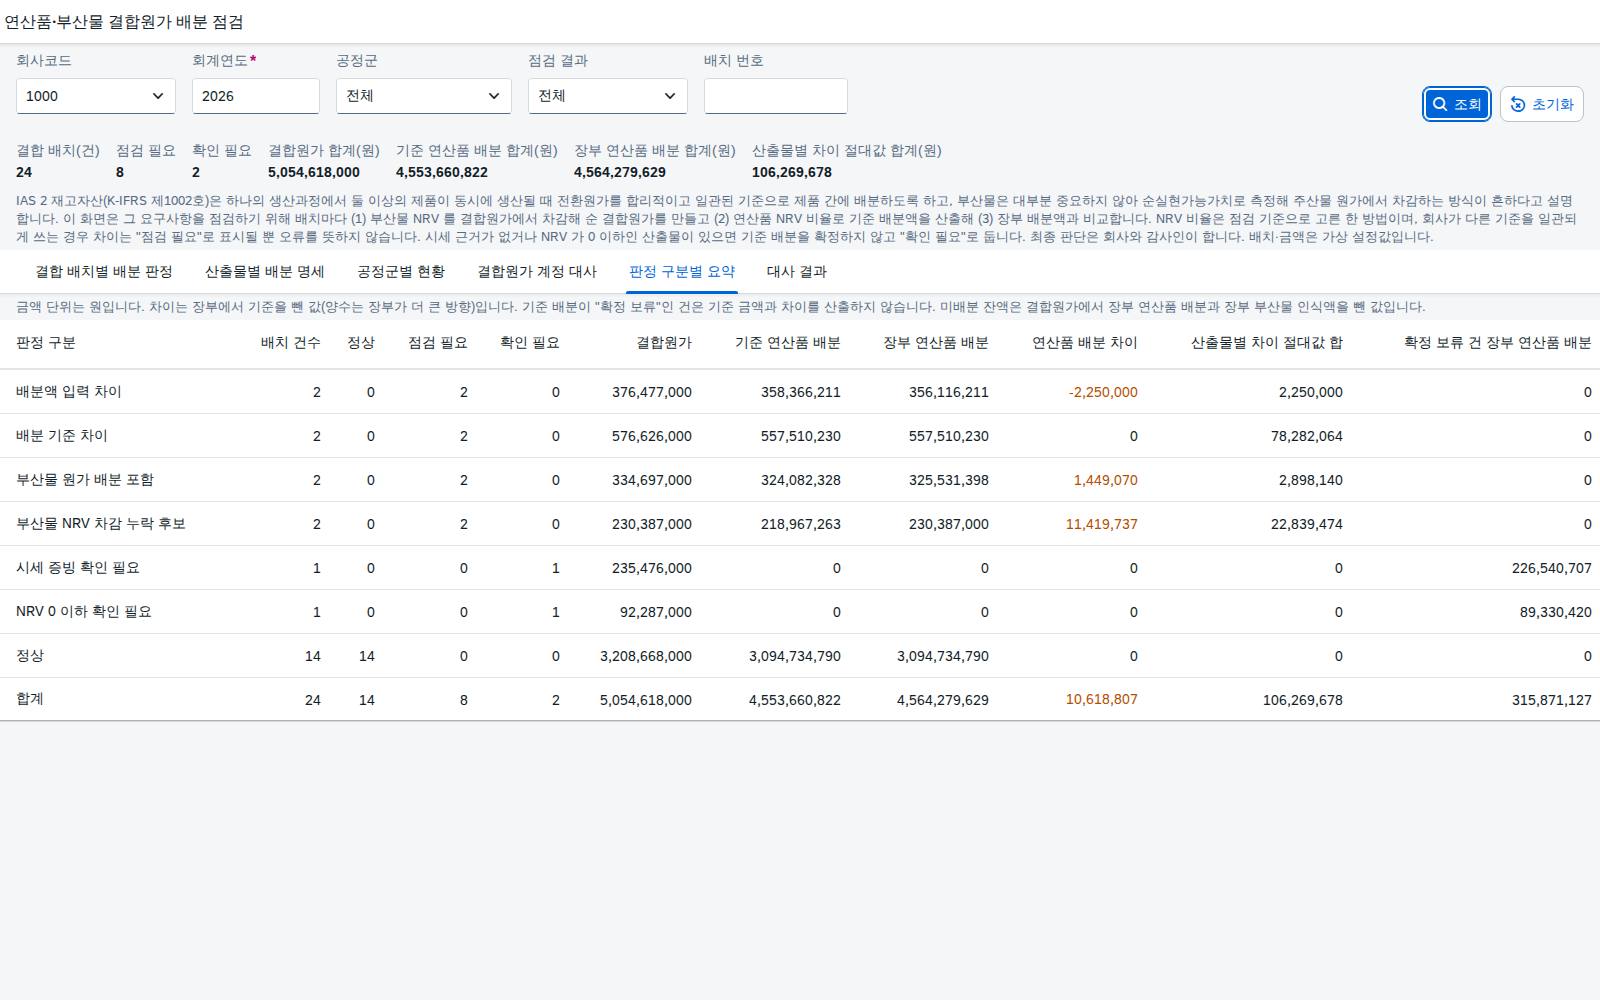Click the 판정 구분 column header
1600x1000 pixels.
(46, 343)
